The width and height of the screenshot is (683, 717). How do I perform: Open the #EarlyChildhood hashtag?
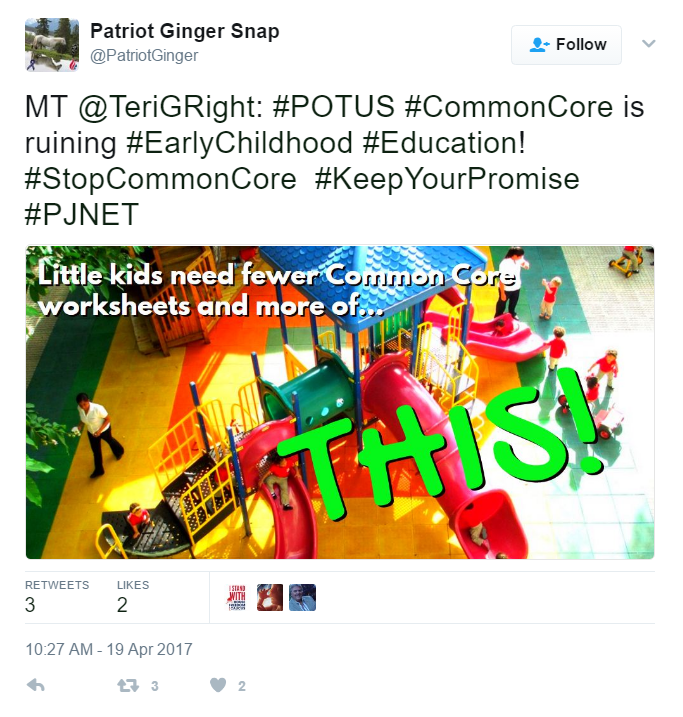click(x=239, y=143)
